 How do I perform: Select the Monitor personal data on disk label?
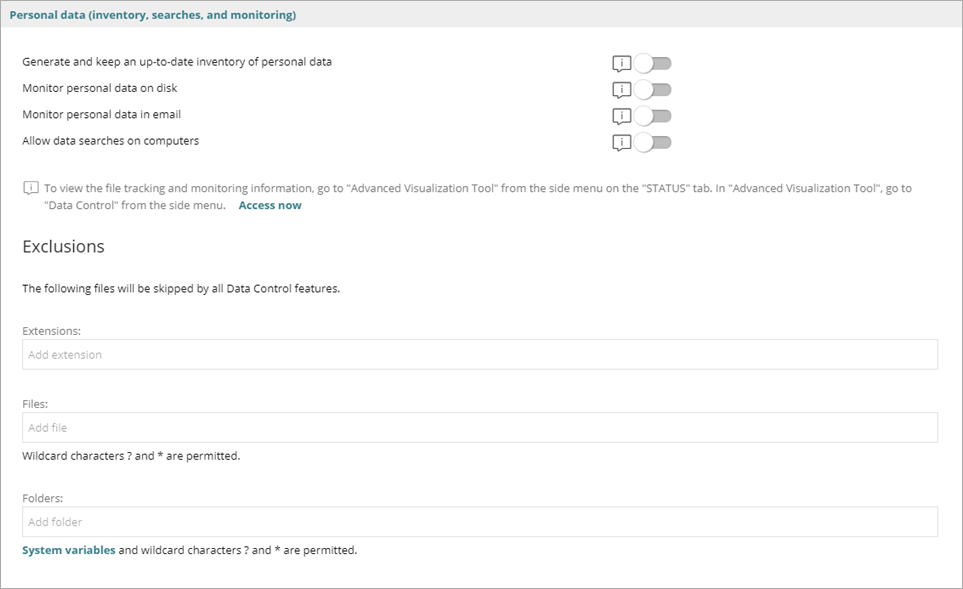point(100,88)
